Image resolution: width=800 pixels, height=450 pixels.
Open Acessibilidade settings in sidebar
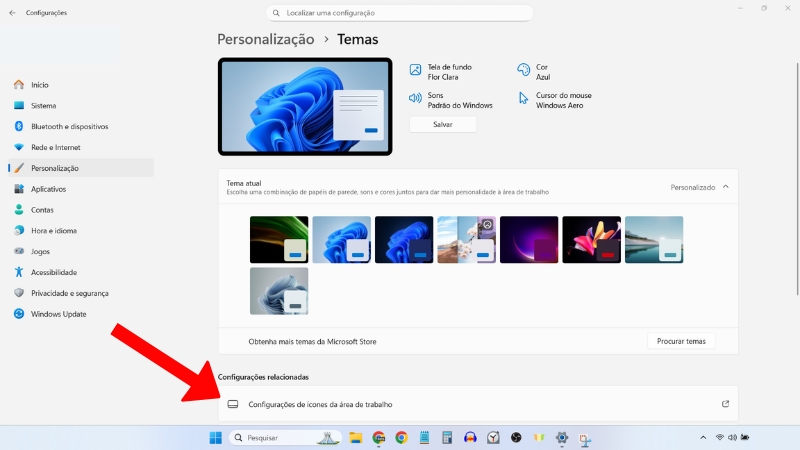pos(53,272)
